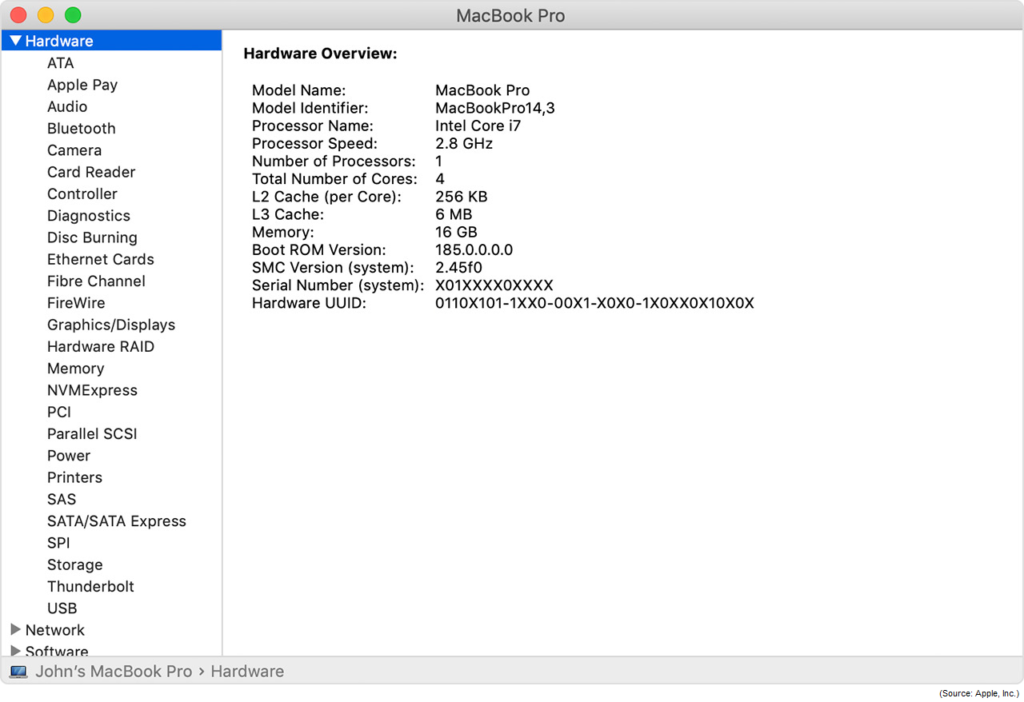Open the USB hardware category

pyautogui.click(x=62, y=608)
